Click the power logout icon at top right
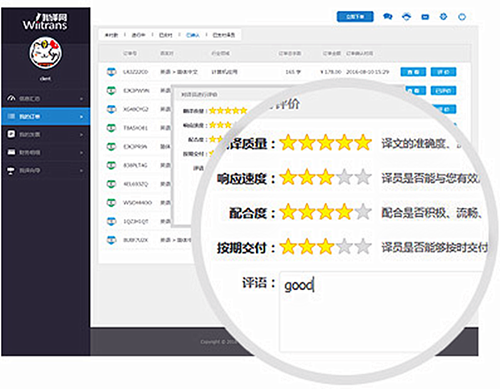The width and height of the screenshot is (500, 389). (x=462, y=17)
